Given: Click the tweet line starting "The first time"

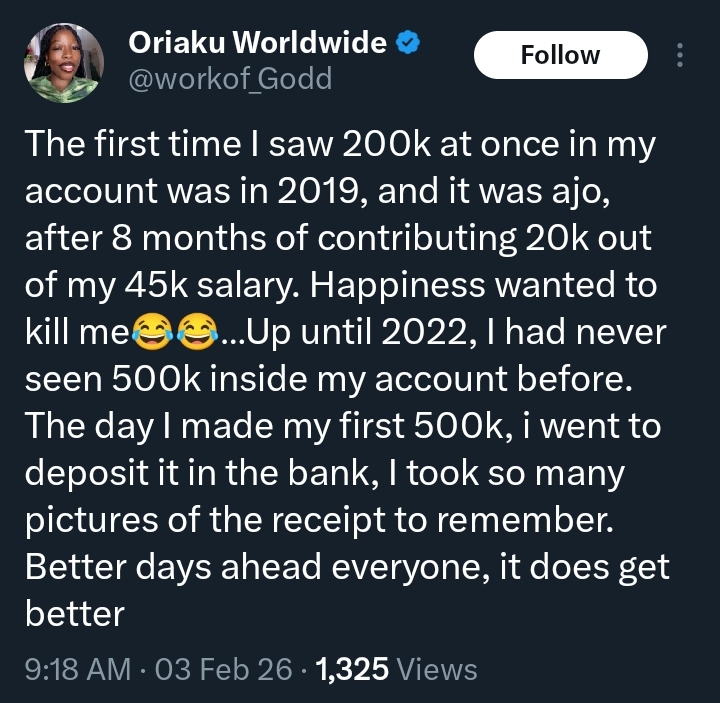Looking at the screenshot, I should coord(340,146).
